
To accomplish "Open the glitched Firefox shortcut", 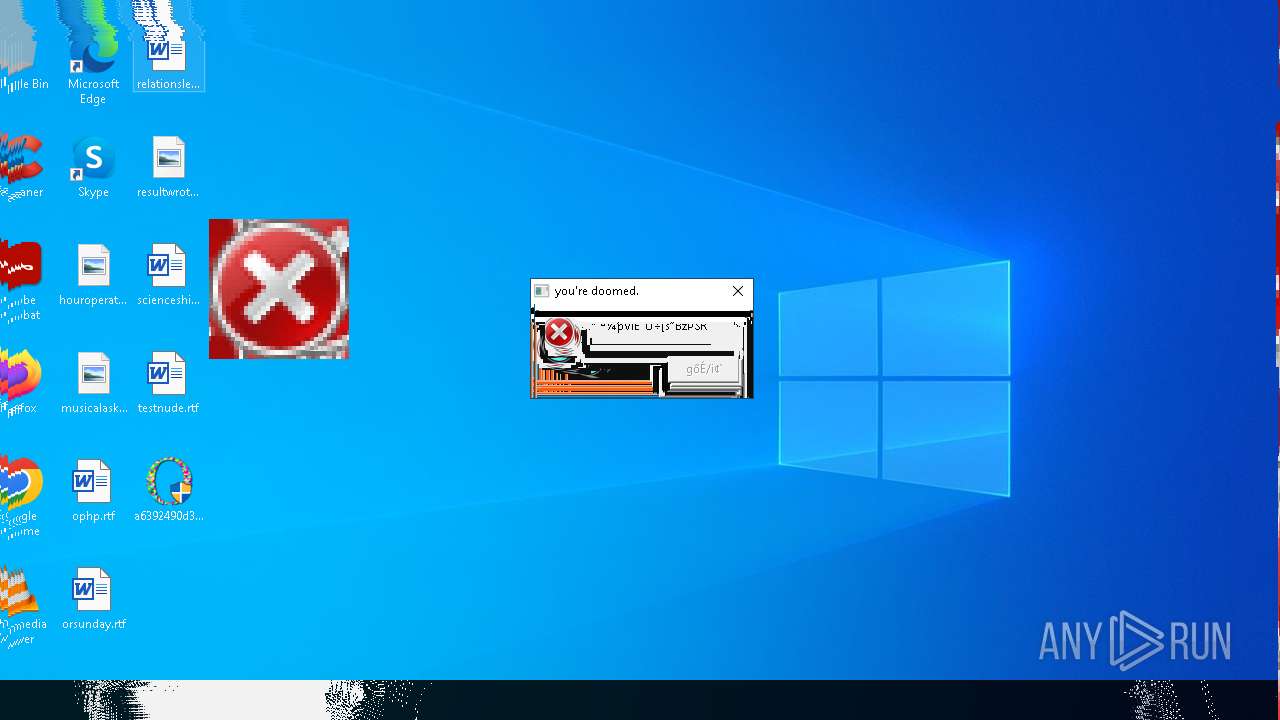I will pos(20,382).
